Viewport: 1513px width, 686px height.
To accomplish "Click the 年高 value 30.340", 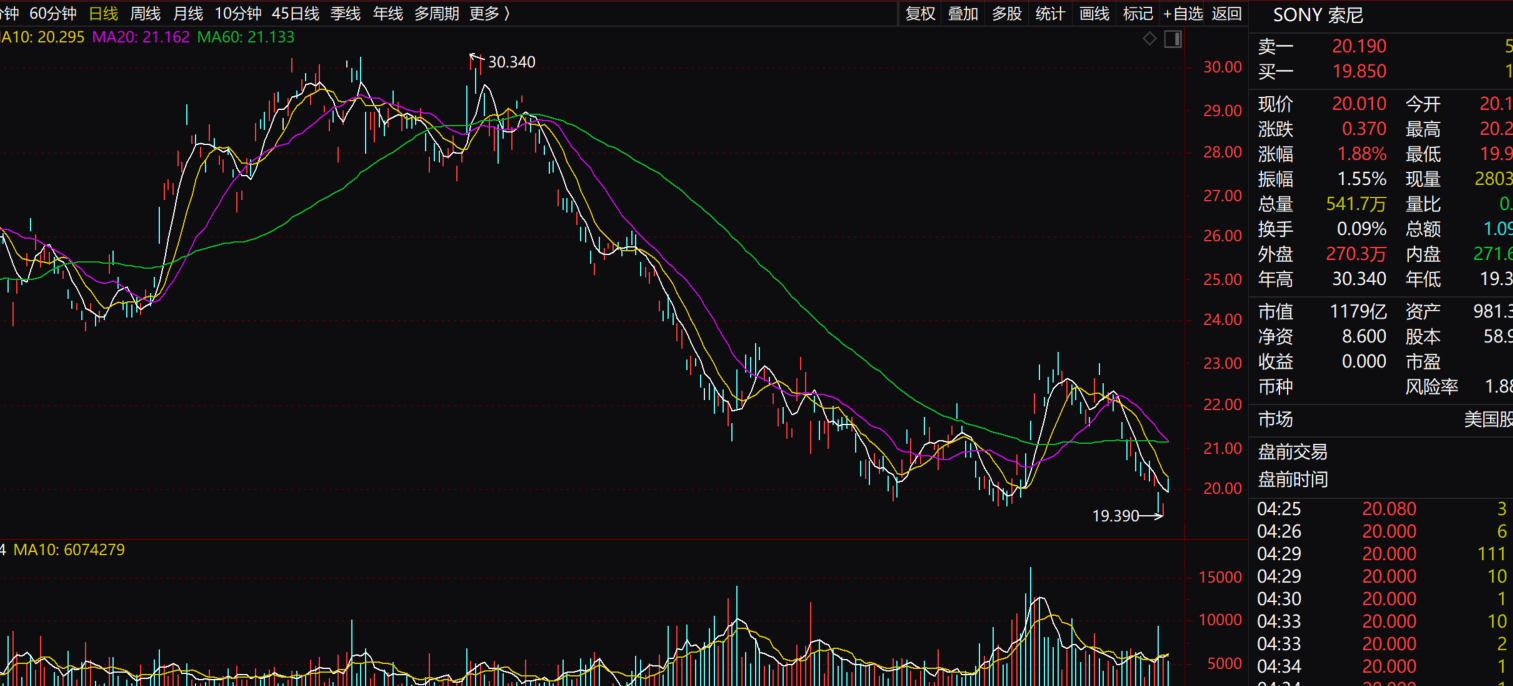I will 1359,279.
